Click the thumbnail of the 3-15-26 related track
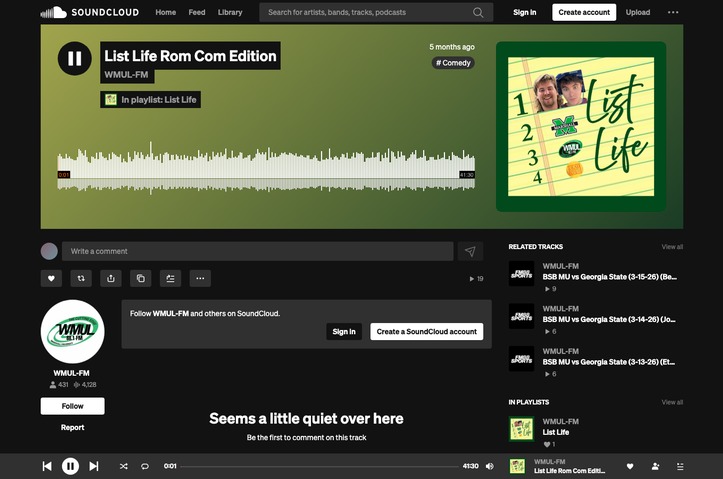The width and height of the screenshot is (723, 479). 522,274
